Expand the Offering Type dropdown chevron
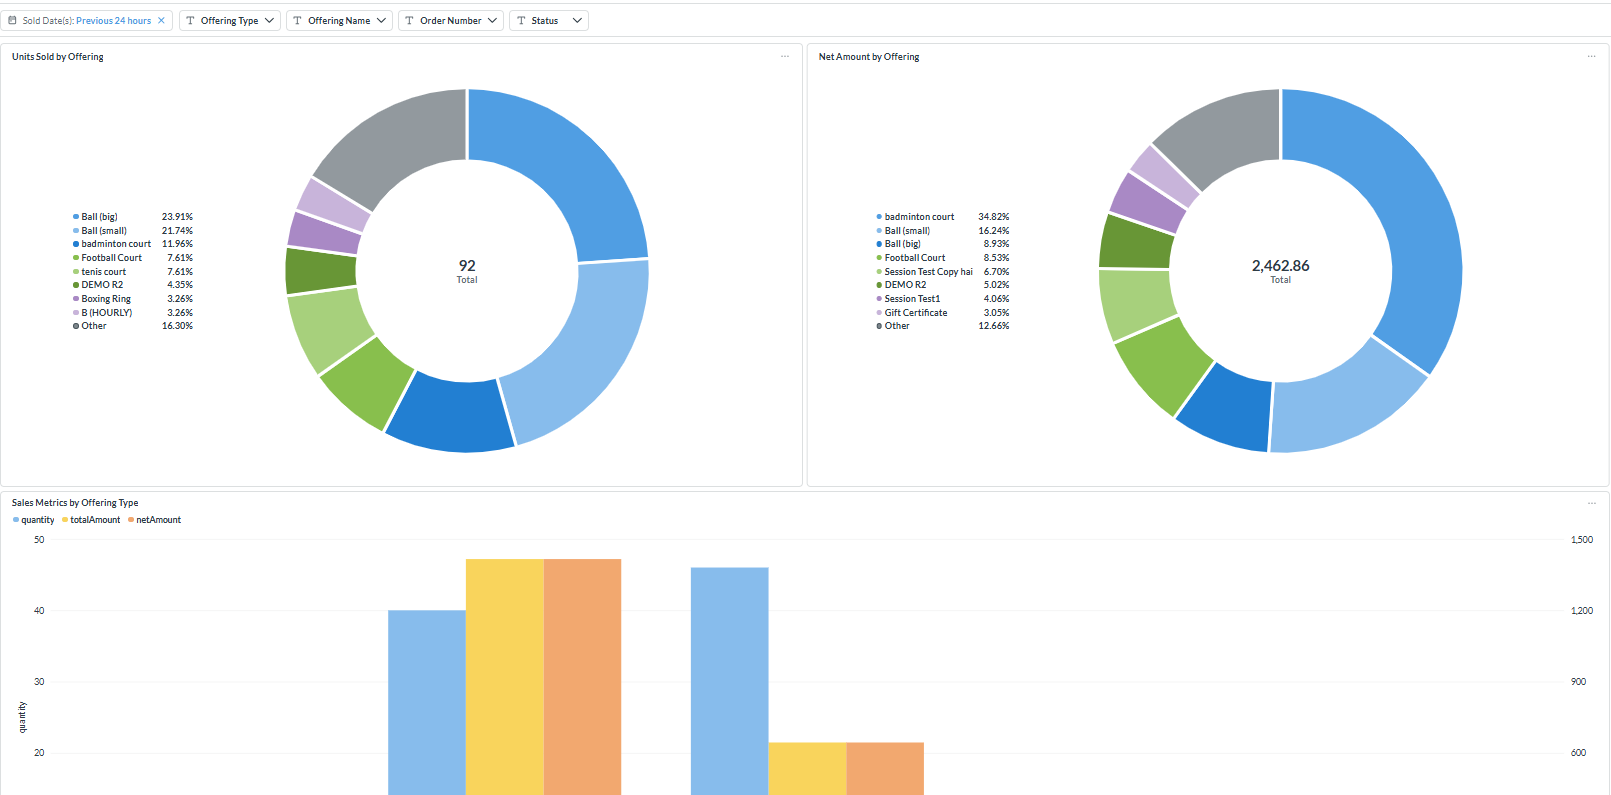Screen dimensions: 1611x795 (x=269, y=20)
